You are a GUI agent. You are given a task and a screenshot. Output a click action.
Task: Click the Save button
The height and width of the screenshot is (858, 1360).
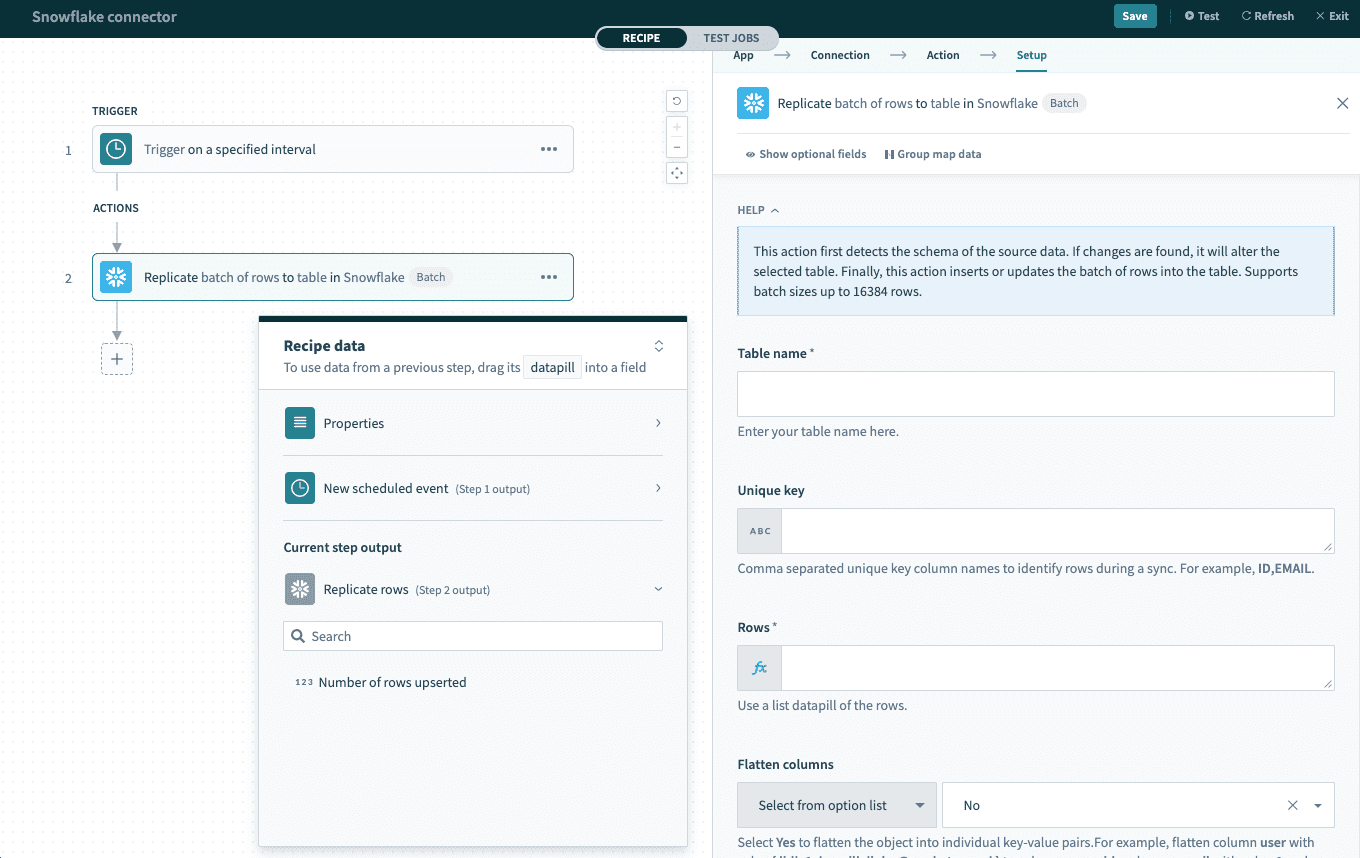(x=1134, y=16)
